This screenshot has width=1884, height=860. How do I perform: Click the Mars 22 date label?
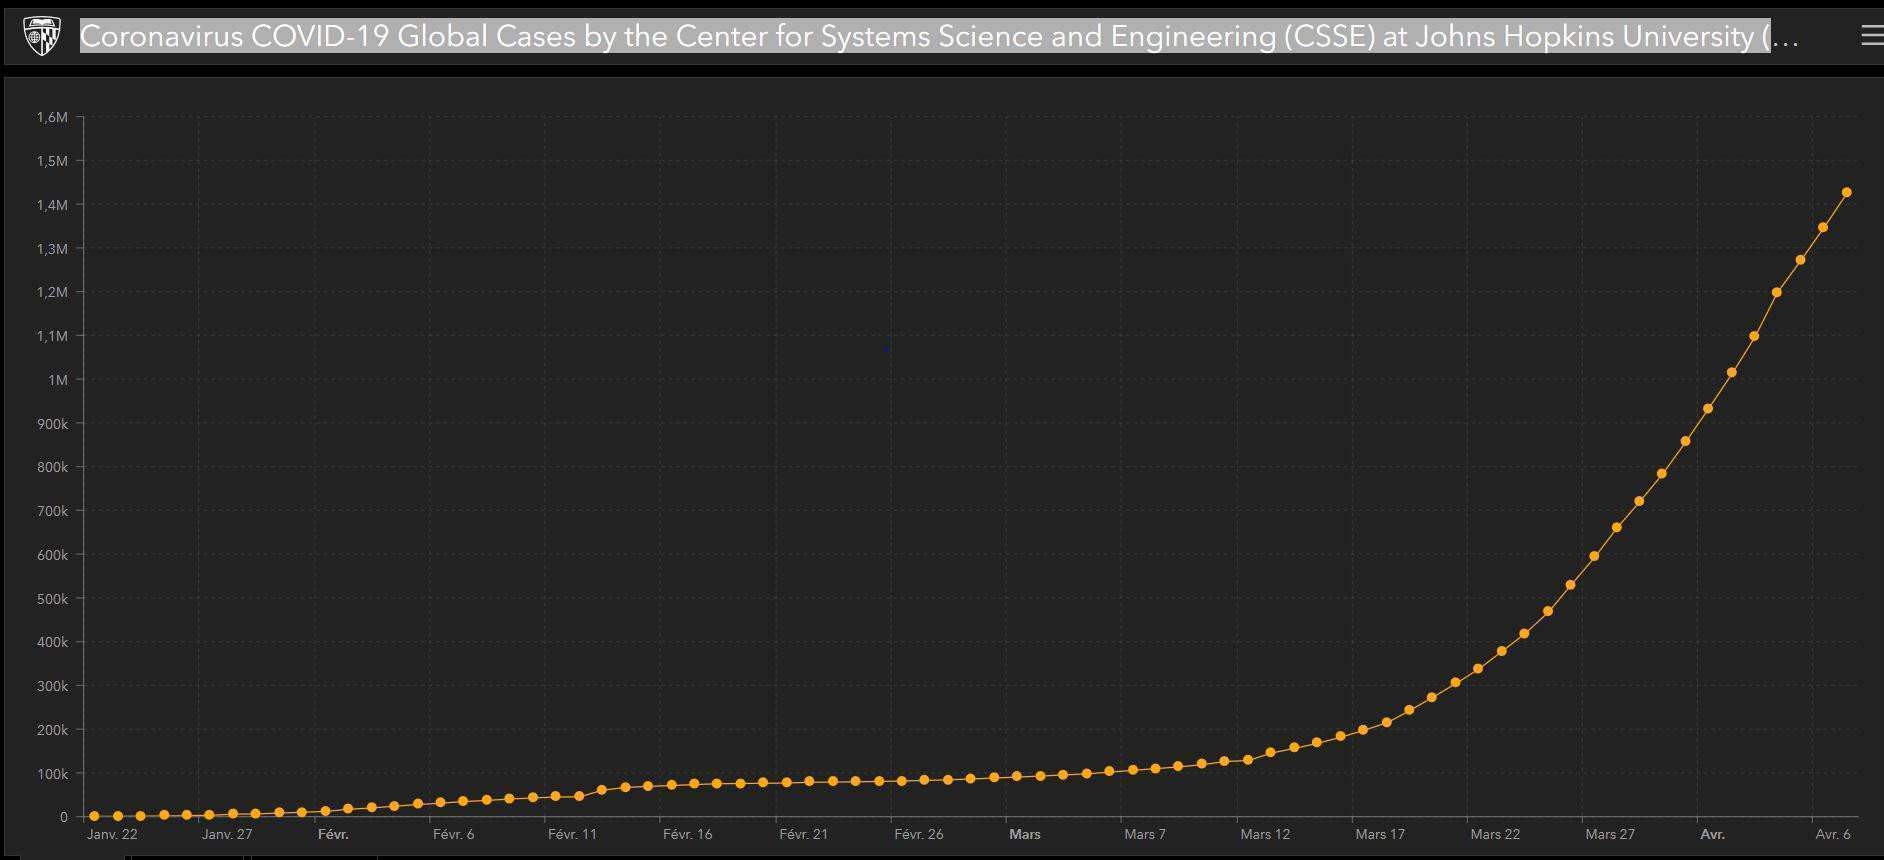coord(1495,834)
